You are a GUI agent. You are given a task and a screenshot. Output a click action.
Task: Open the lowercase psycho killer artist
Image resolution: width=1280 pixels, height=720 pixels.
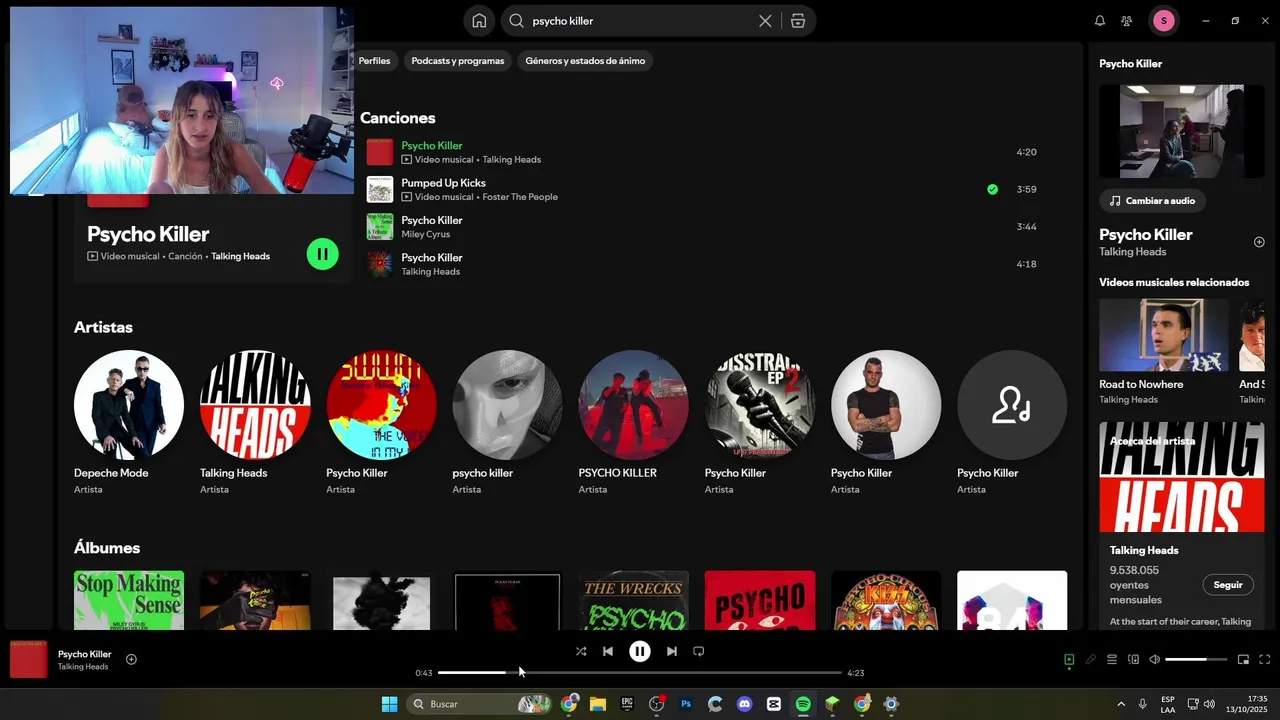tap(507, 422)
